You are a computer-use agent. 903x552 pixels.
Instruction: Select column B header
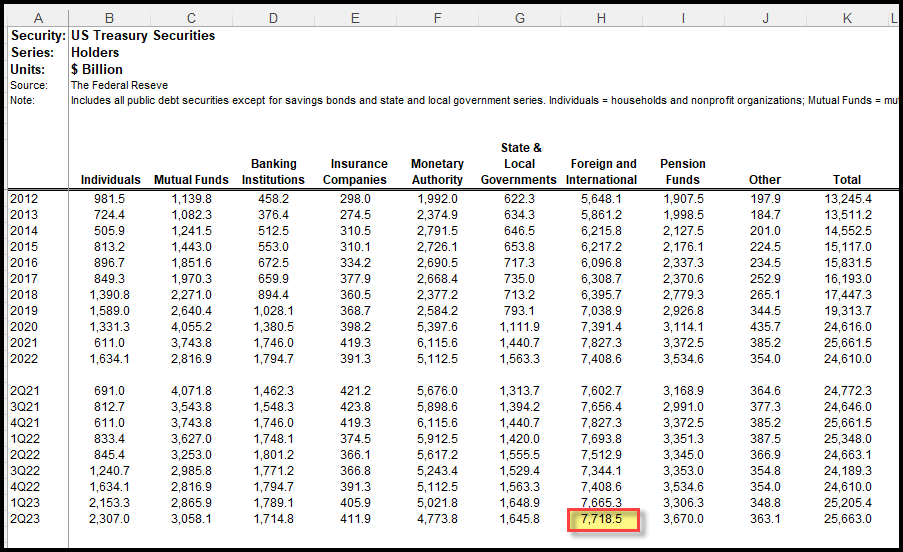click(109, 18)
